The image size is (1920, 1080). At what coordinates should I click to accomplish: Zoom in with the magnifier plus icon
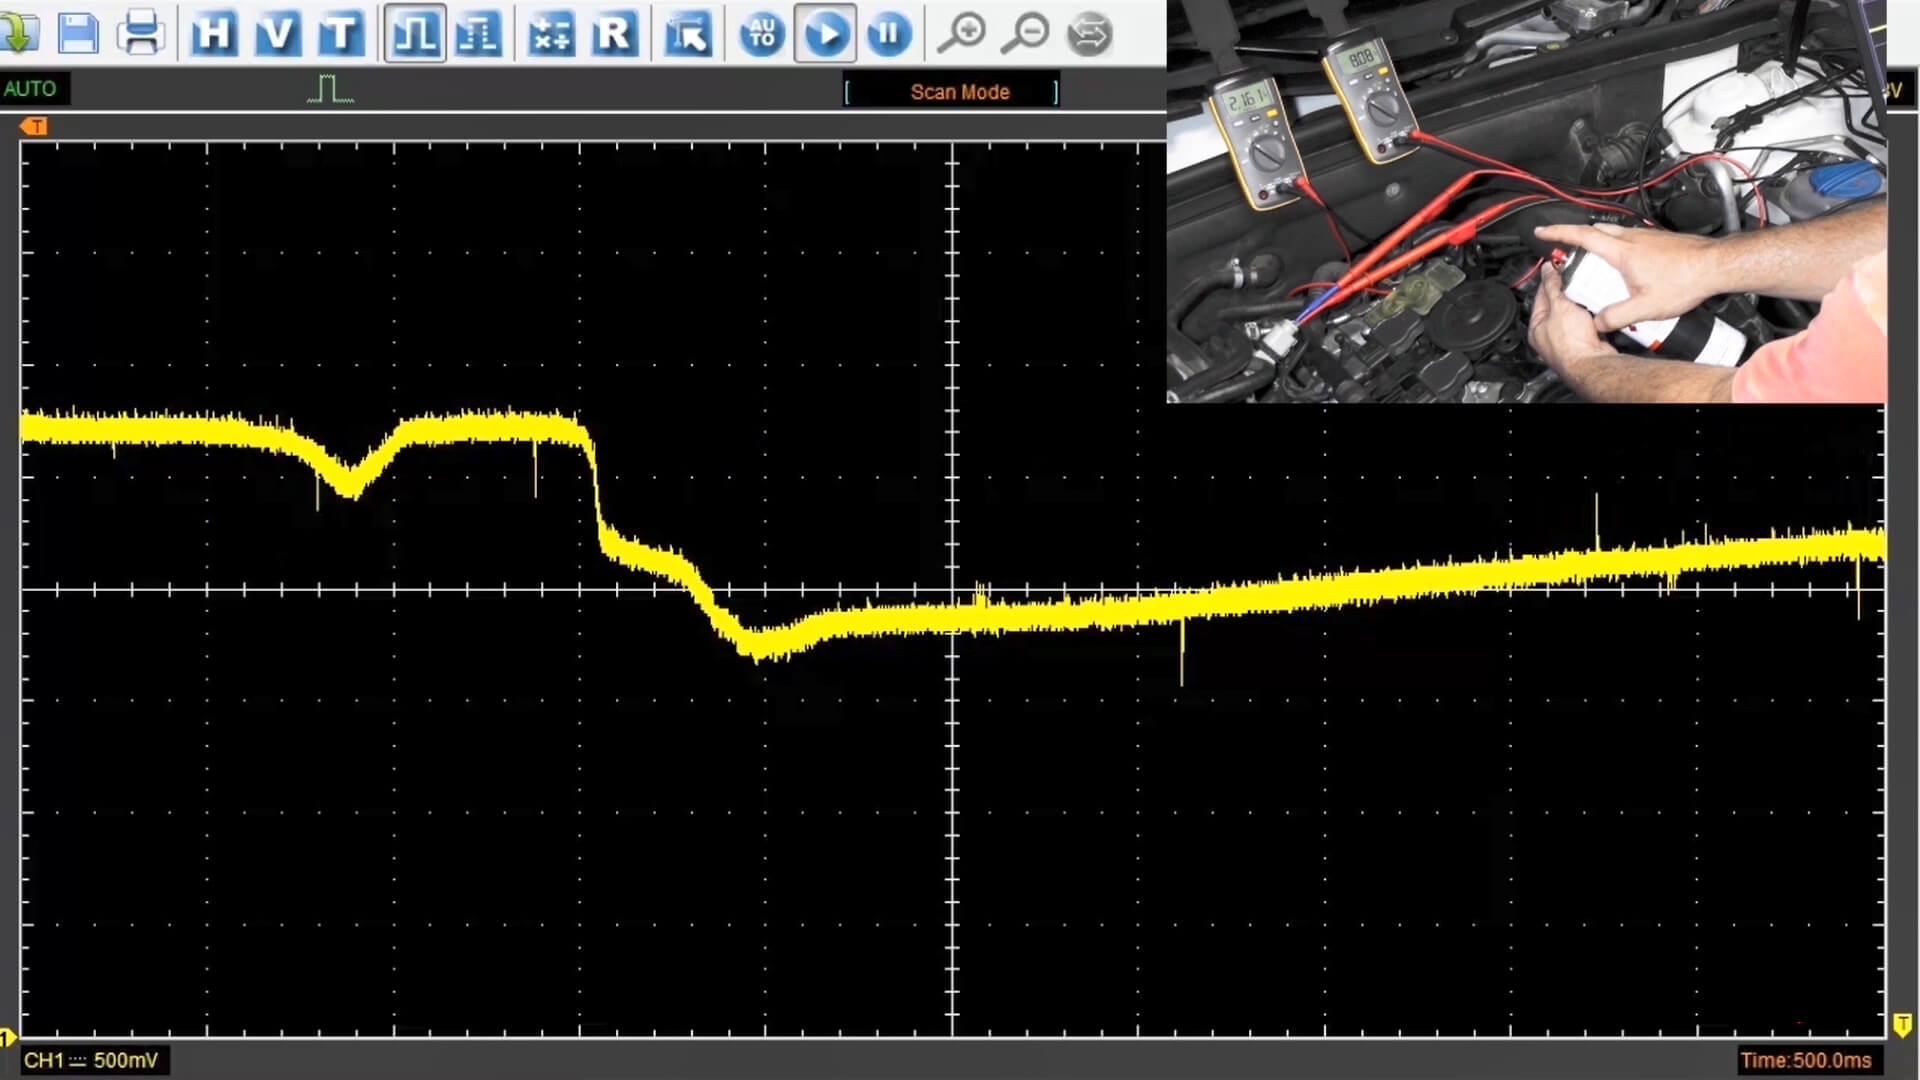(962, 34)
